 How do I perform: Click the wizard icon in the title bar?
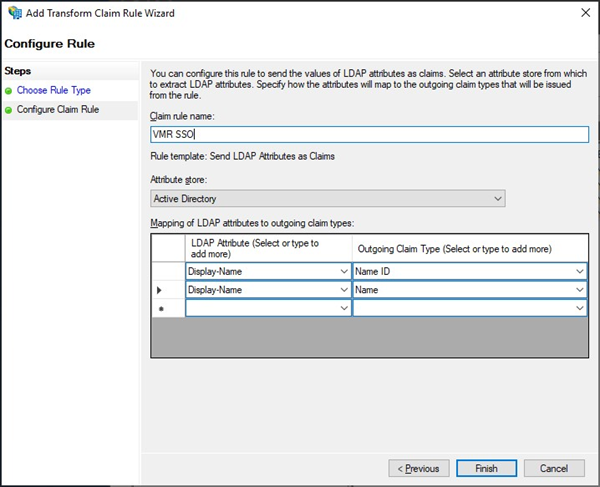pos(13,14)
